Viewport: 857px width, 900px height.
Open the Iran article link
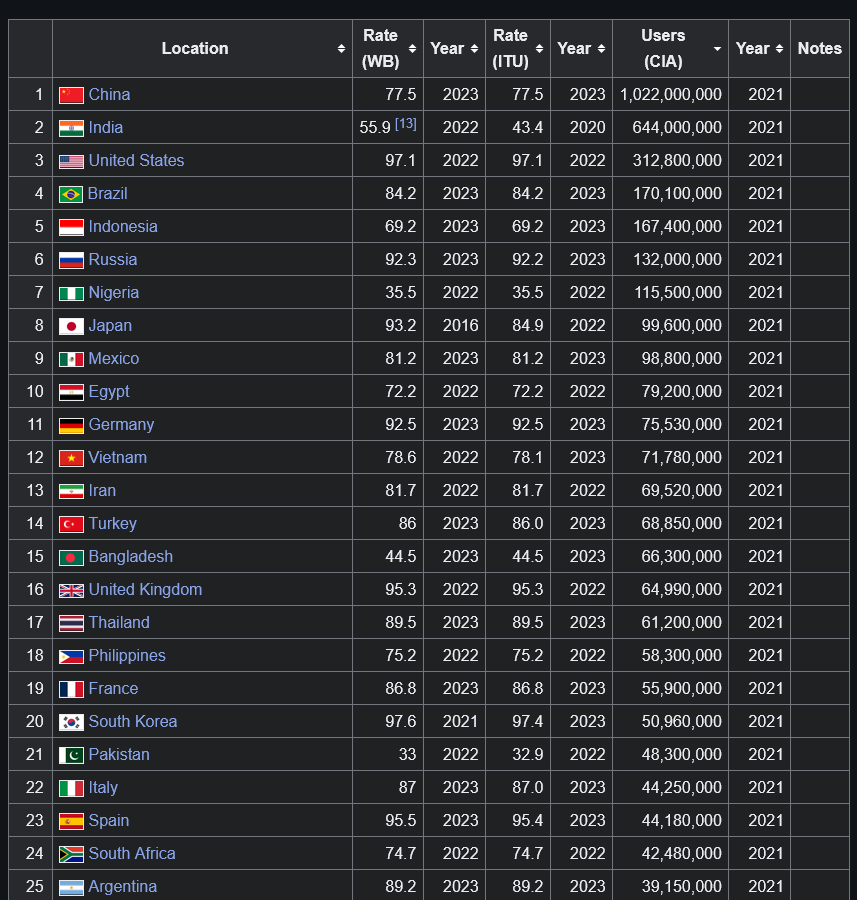click(102, 491)
